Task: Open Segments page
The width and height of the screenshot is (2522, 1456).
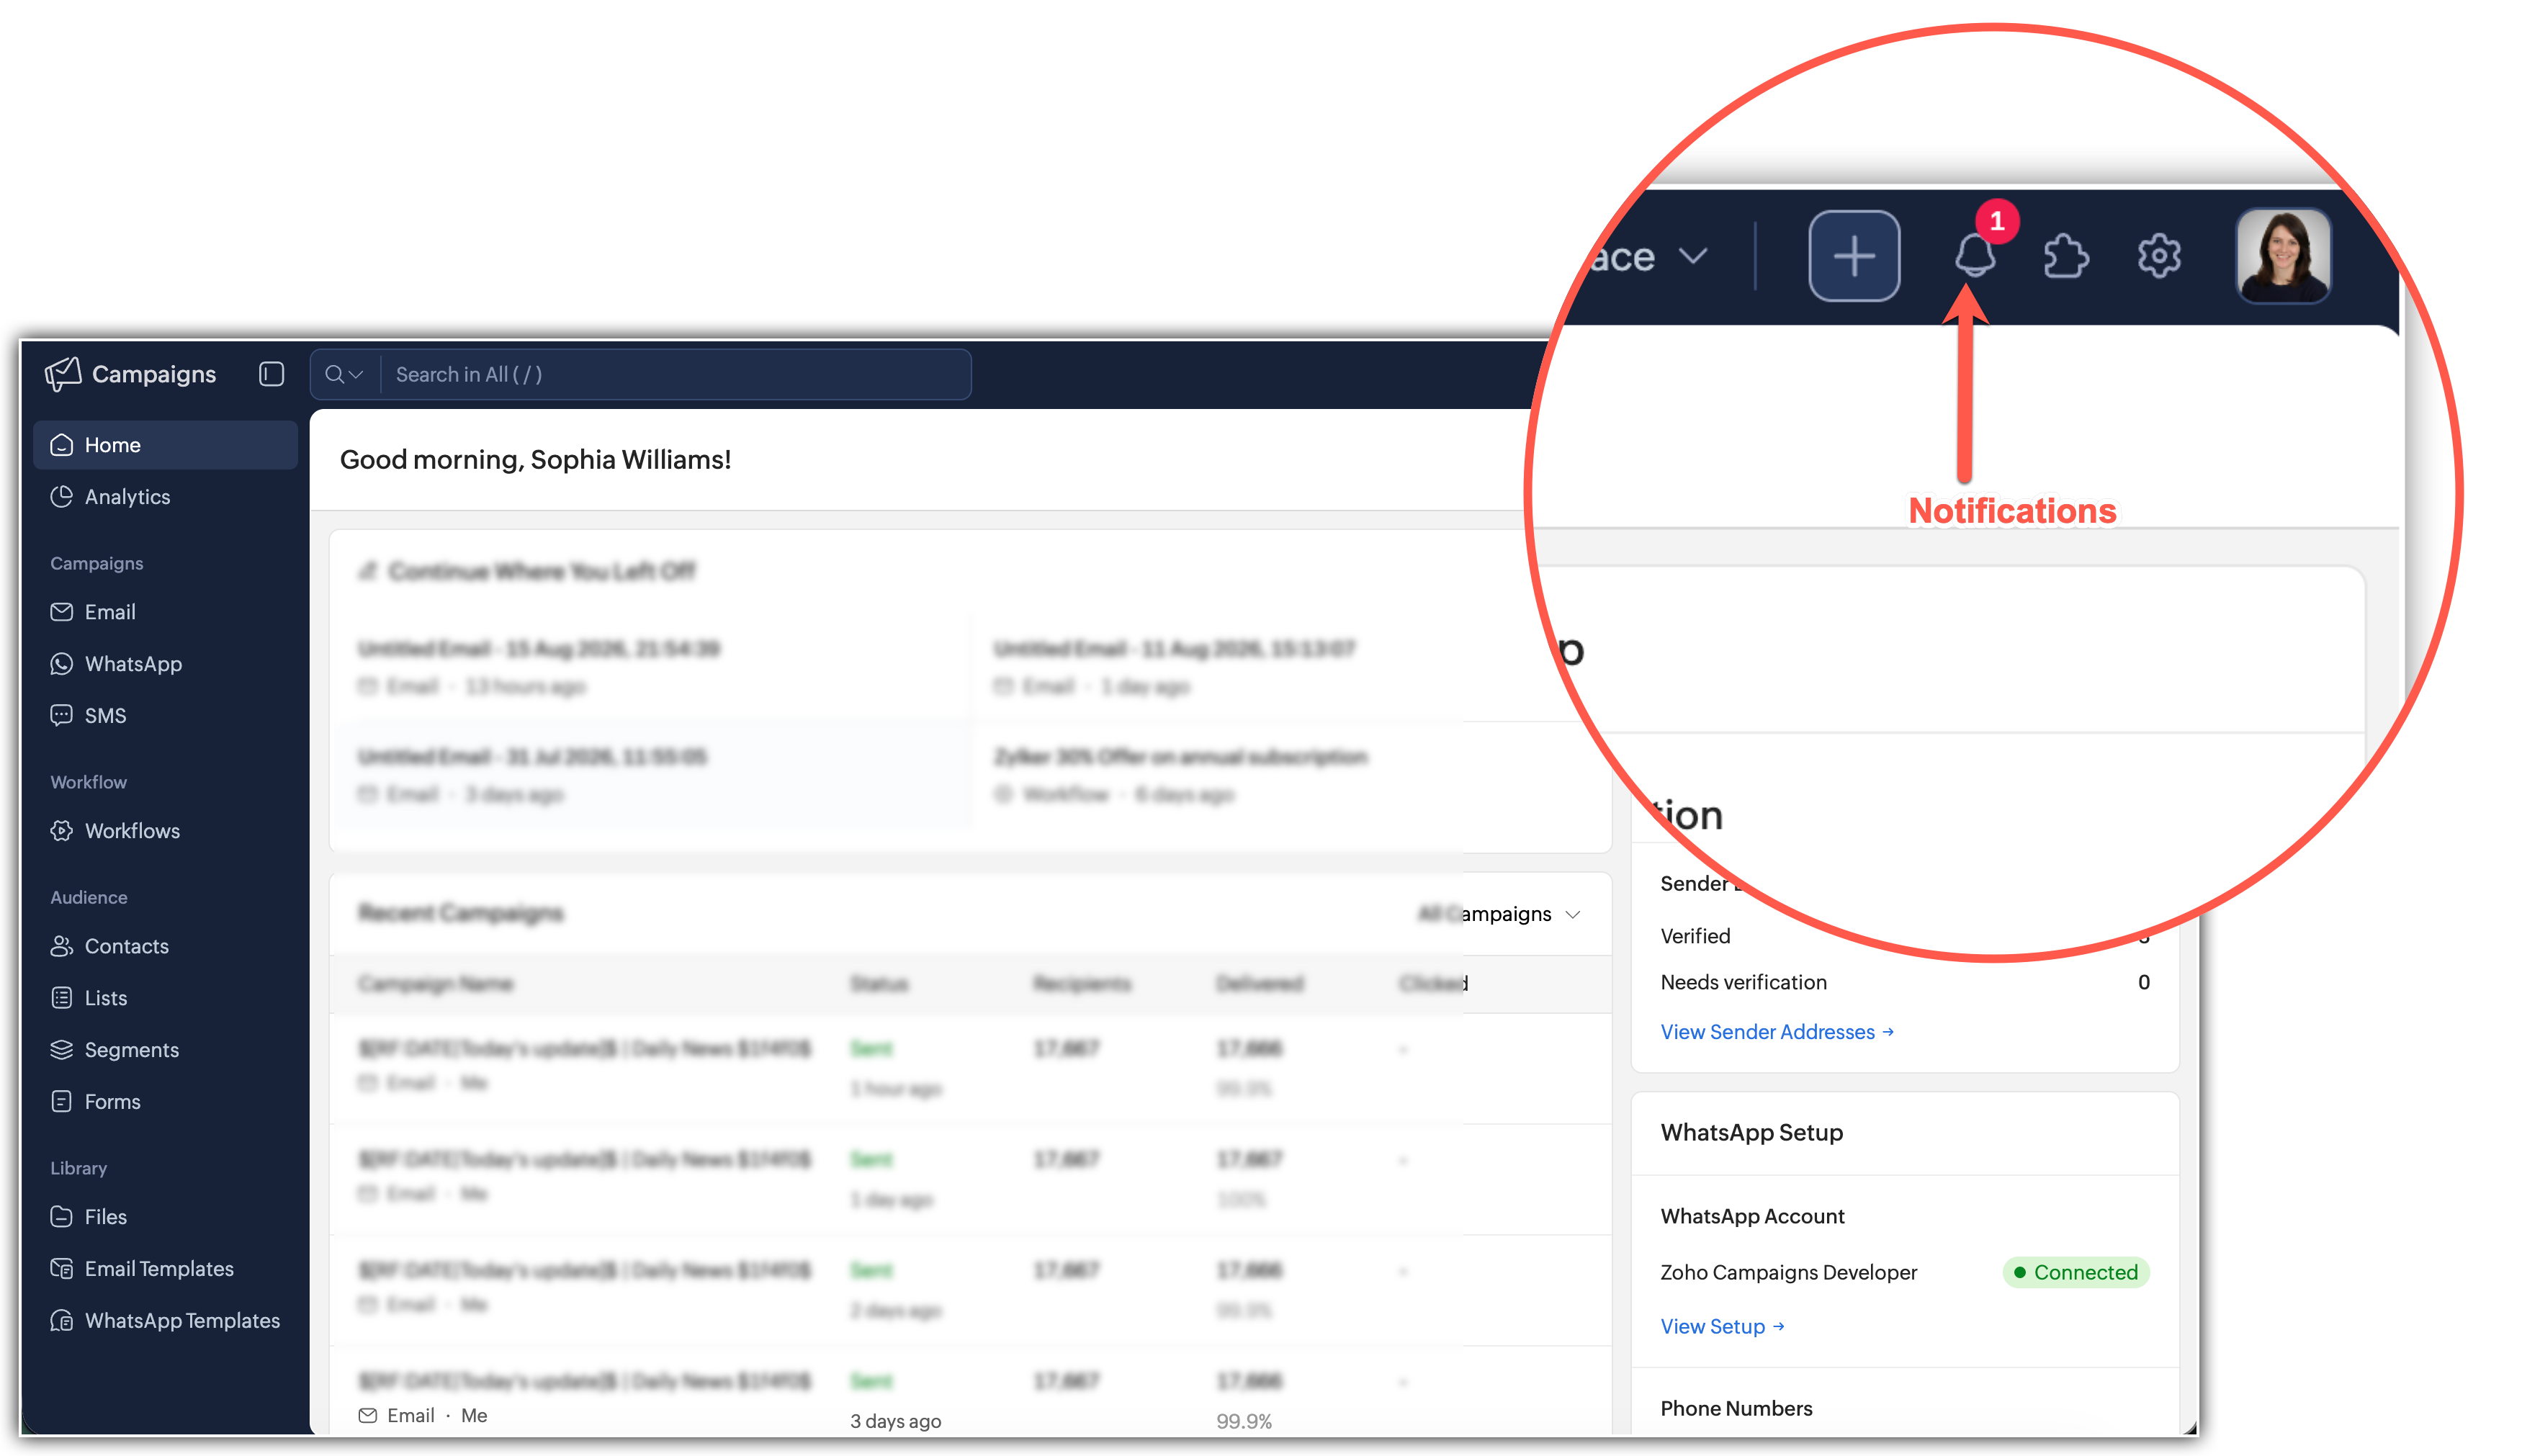Action: 165,1050
